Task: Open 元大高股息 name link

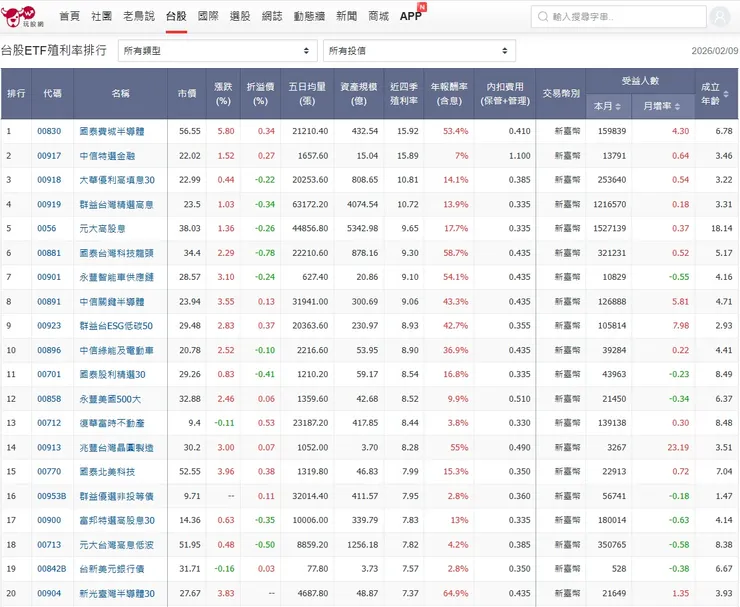Action: 102,229
